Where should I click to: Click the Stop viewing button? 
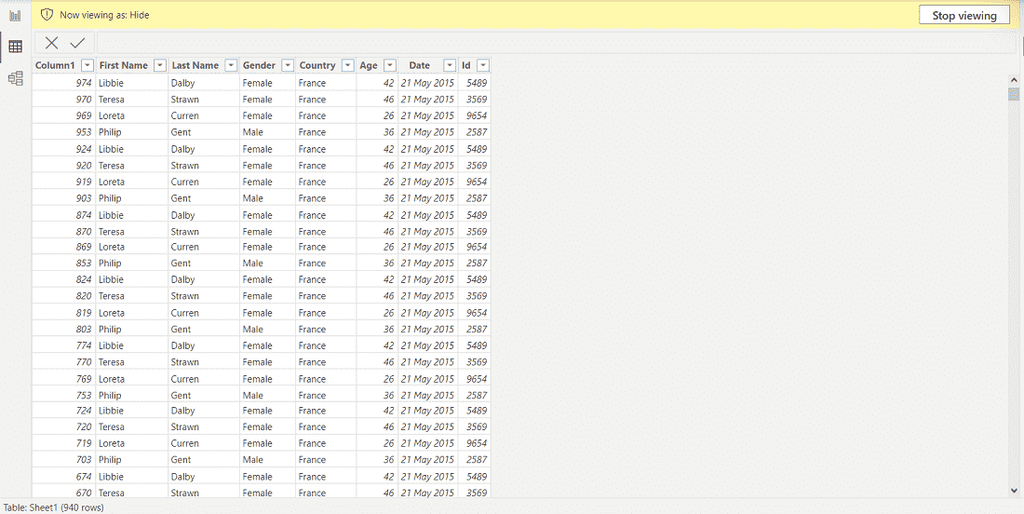coord(964,15)
